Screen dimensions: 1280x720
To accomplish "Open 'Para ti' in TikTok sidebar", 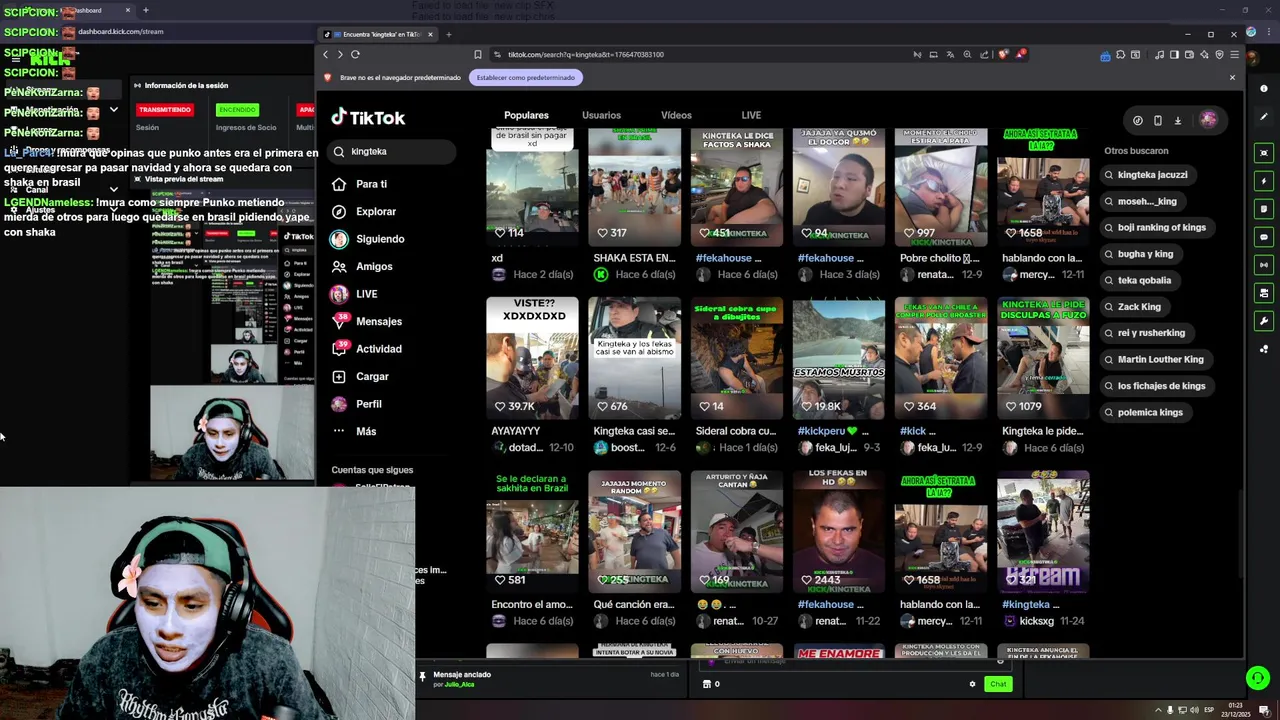I will point(359,184).
